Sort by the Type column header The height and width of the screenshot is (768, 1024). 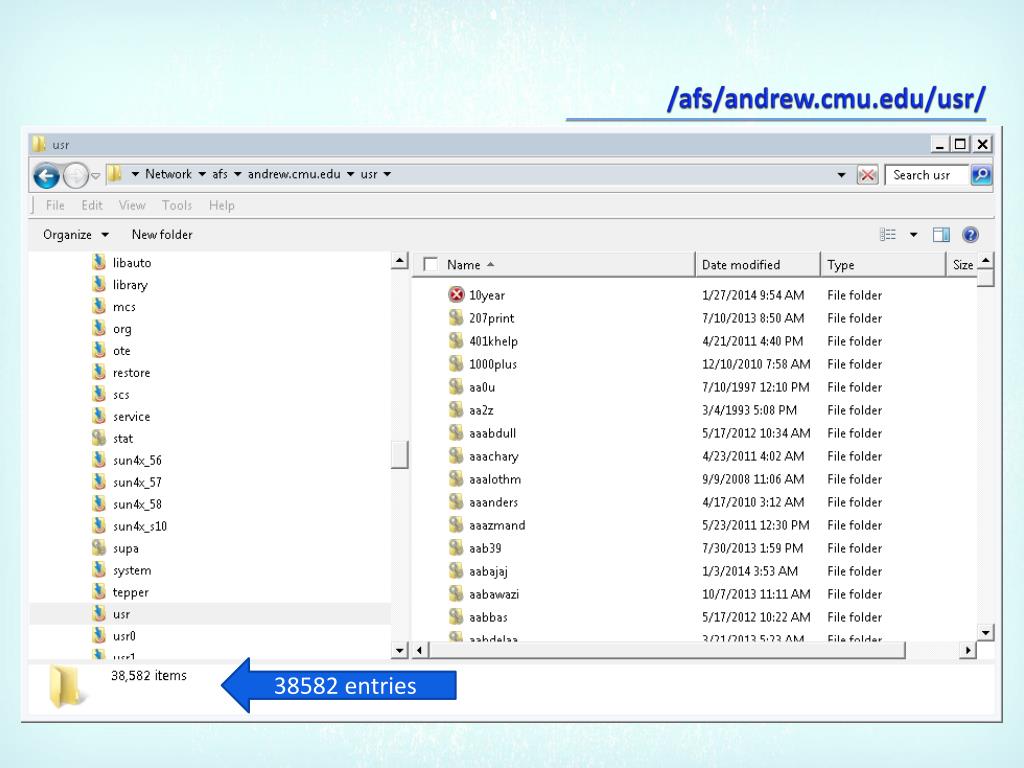pos(883,264)
